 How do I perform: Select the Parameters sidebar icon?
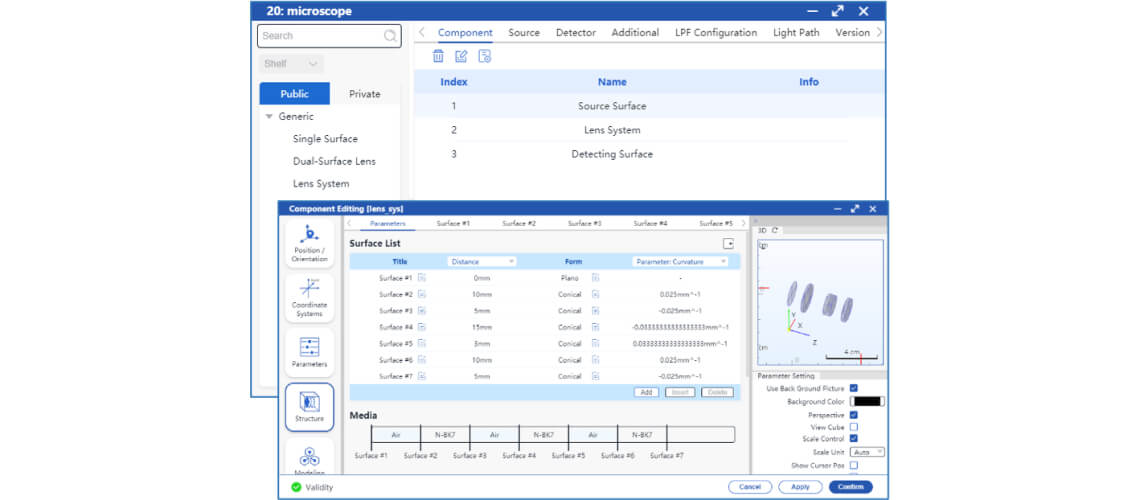[309, 352]
